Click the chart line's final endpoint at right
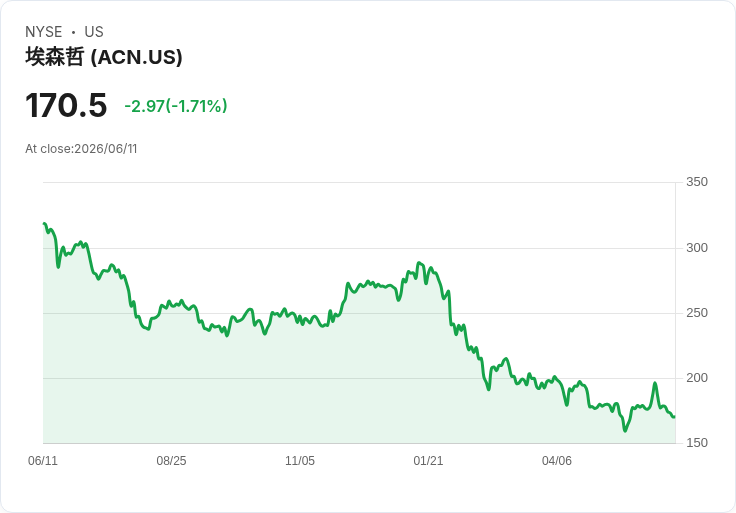The height and width of the screenshot is (513, 736). [x=674, y=416]
